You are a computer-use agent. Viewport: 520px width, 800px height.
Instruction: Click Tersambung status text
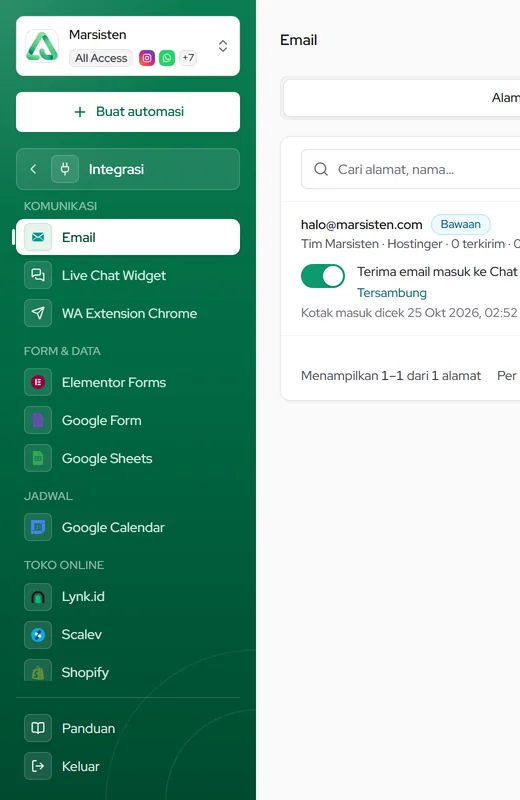(392, 293)
